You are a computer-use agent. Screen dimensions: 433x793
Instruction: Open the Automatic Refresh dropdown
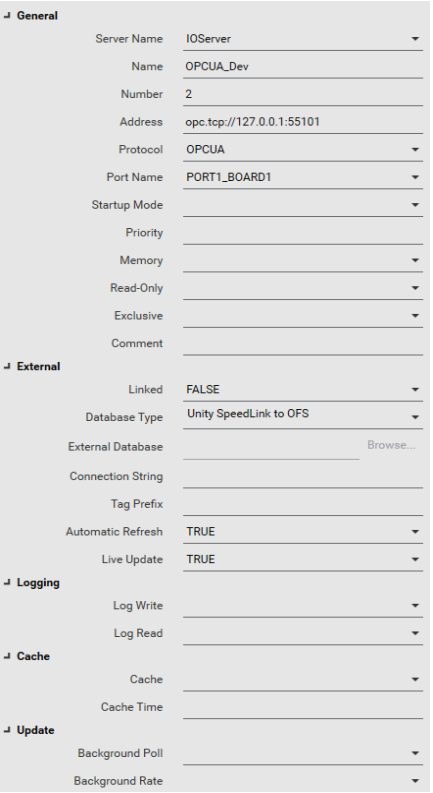coord(303,532)
